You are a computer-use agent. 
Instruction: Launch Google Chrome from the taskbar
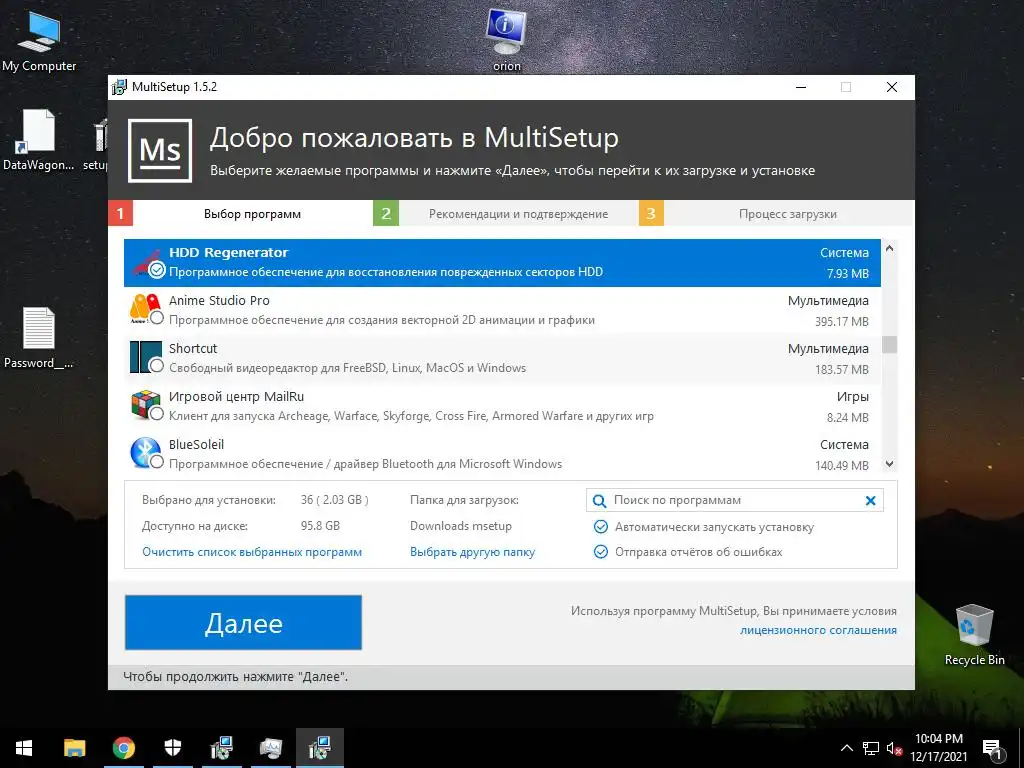pos(123,748)
